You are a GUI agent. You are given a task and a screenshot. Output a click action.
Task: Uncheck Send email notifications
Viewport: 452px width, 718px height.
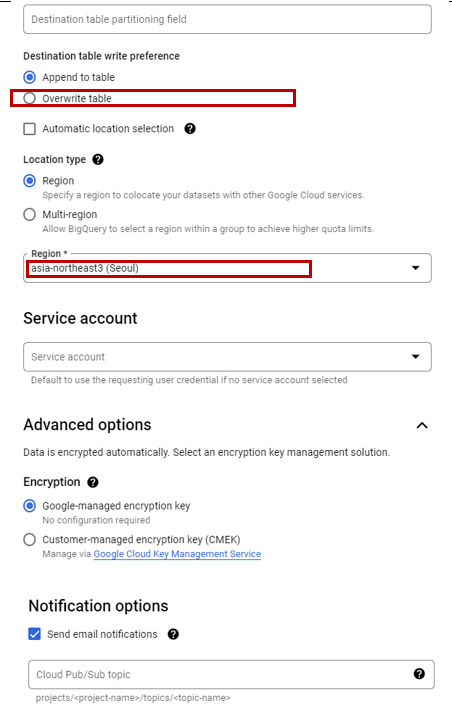34,634
